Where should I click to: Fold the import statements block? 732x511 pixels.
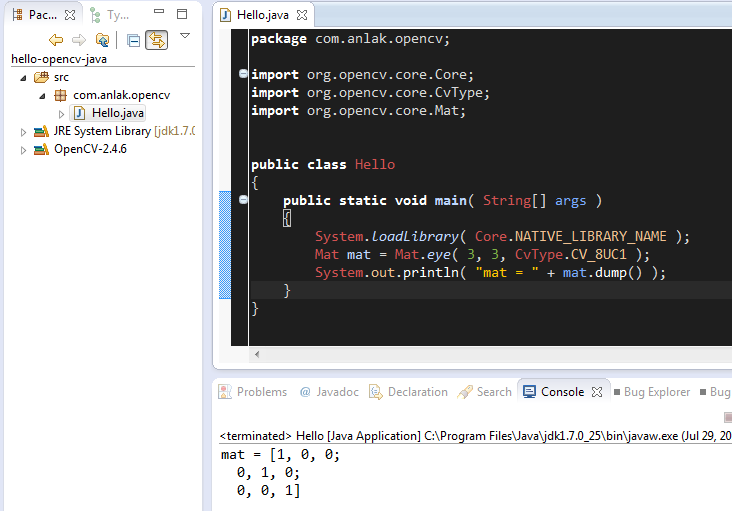243,75
